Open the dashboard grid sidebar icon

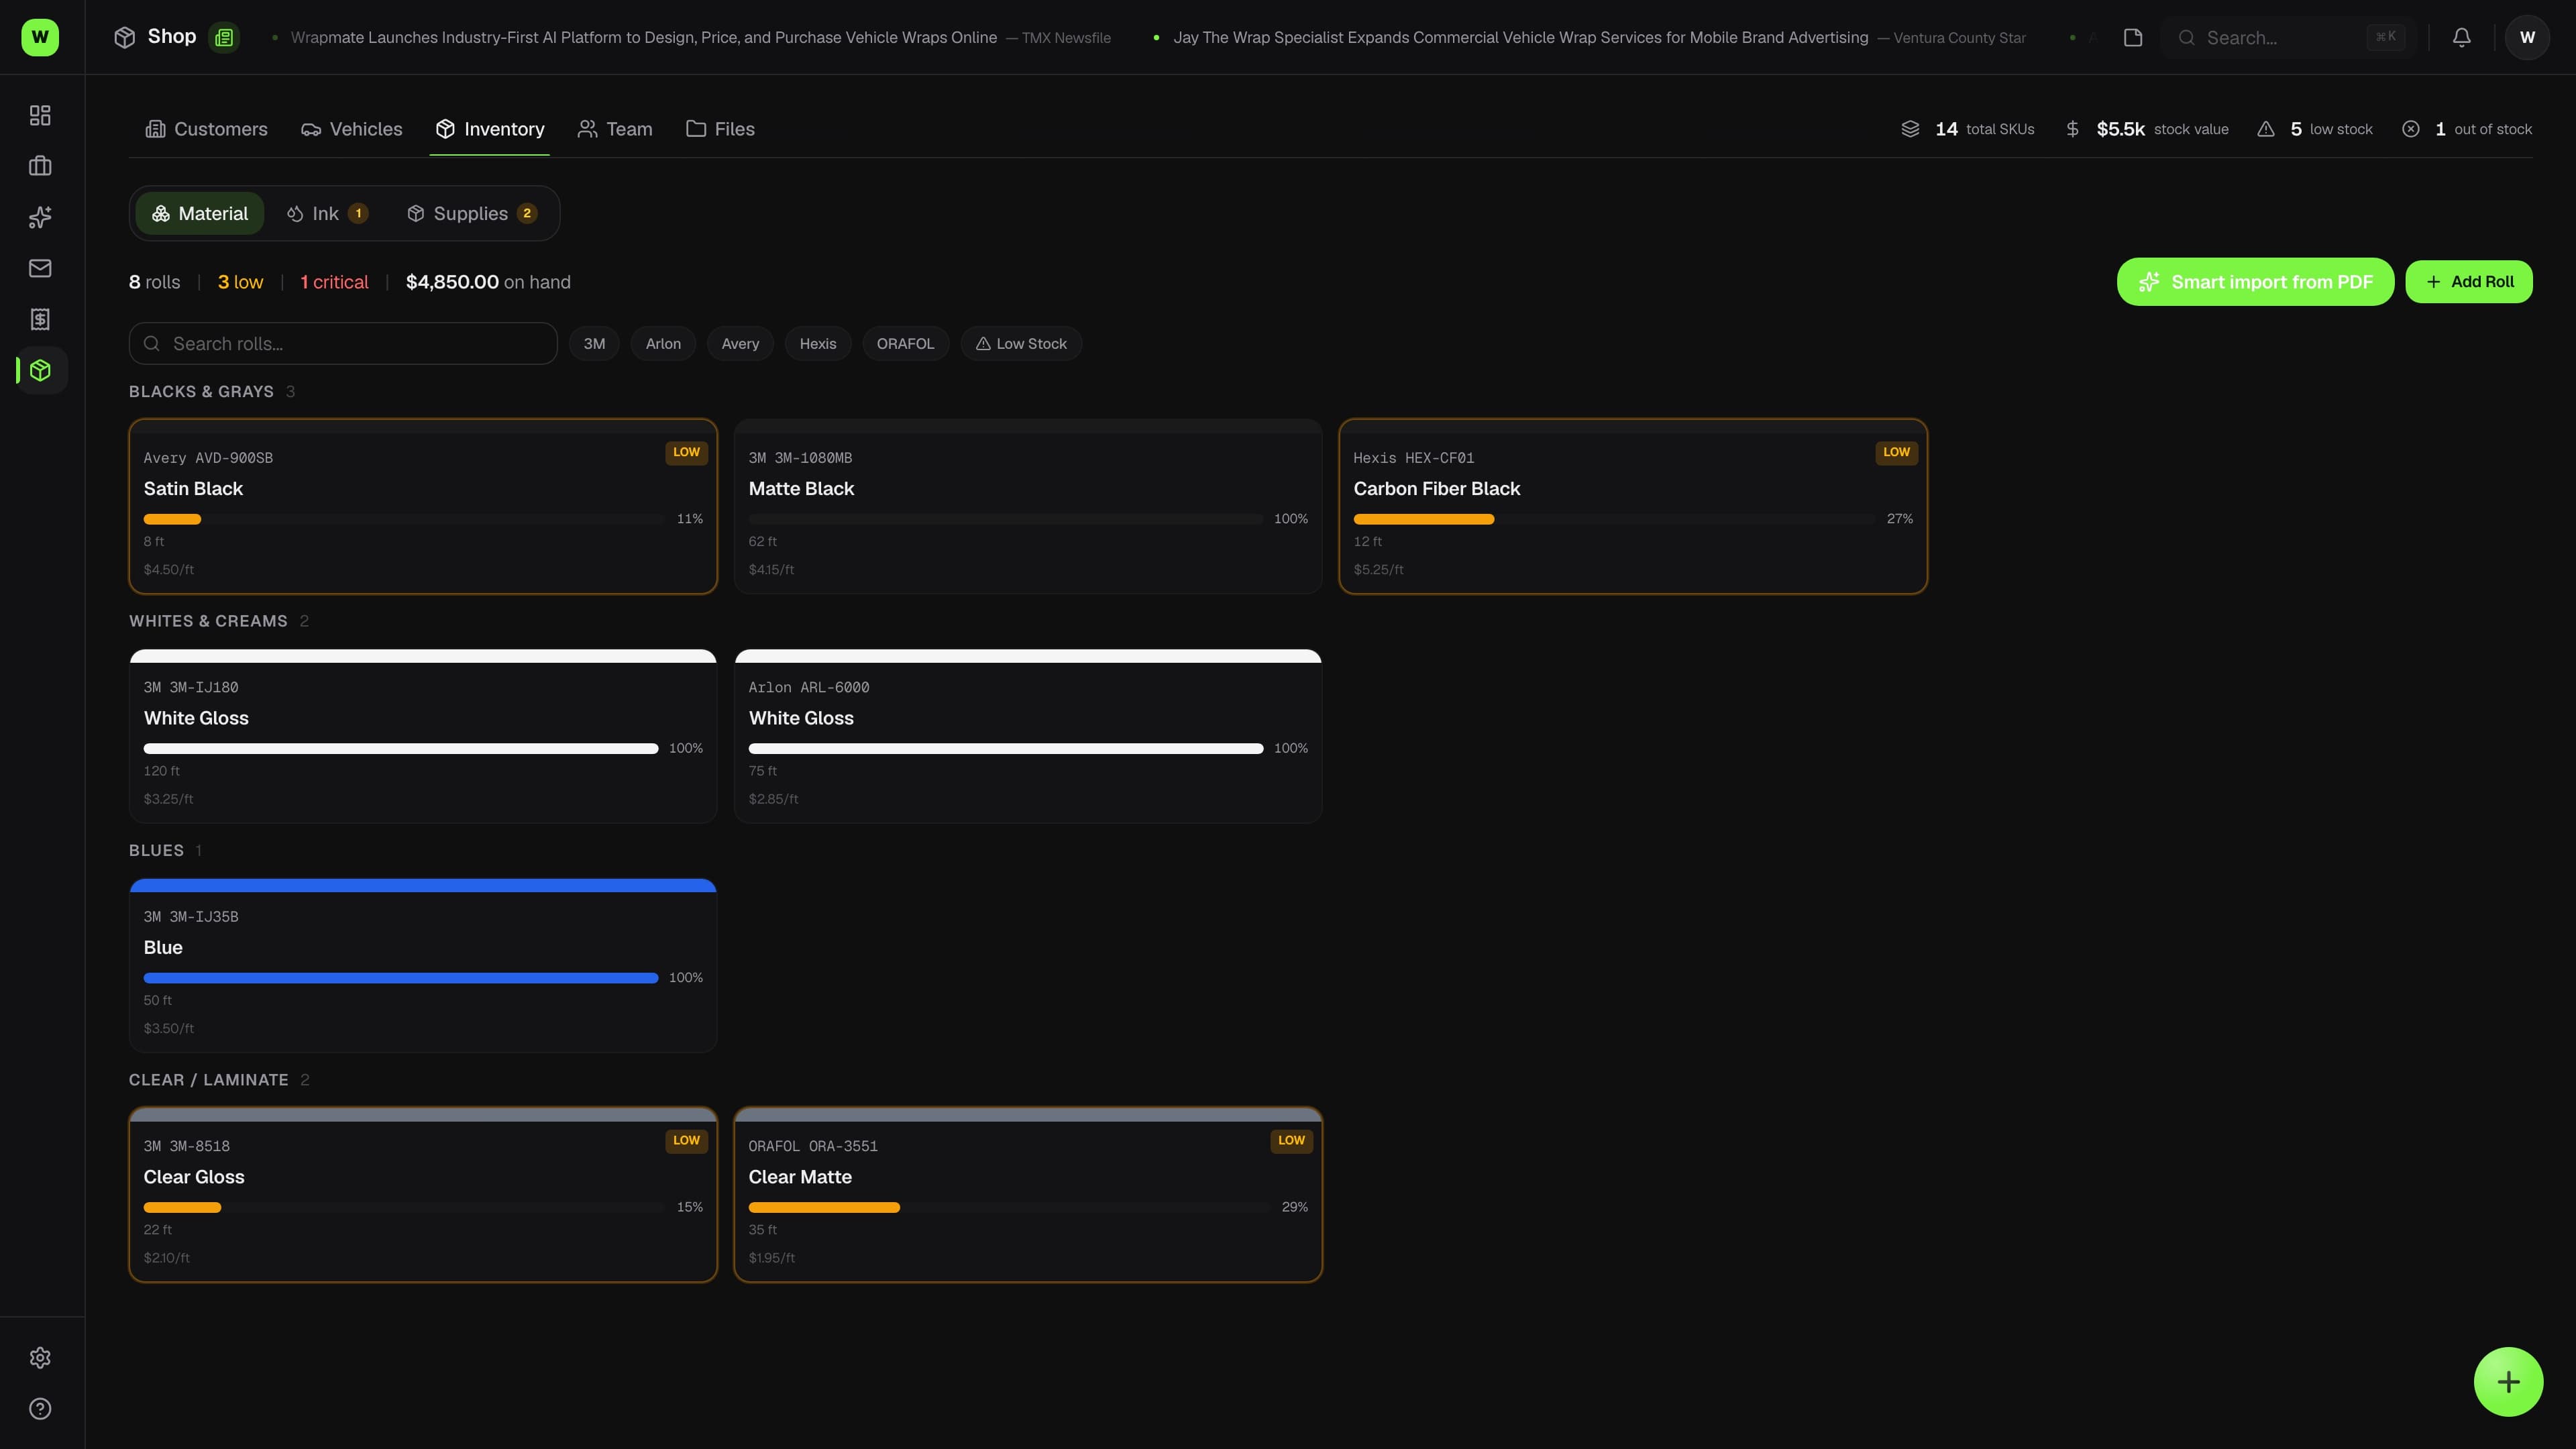coord(40,115)
